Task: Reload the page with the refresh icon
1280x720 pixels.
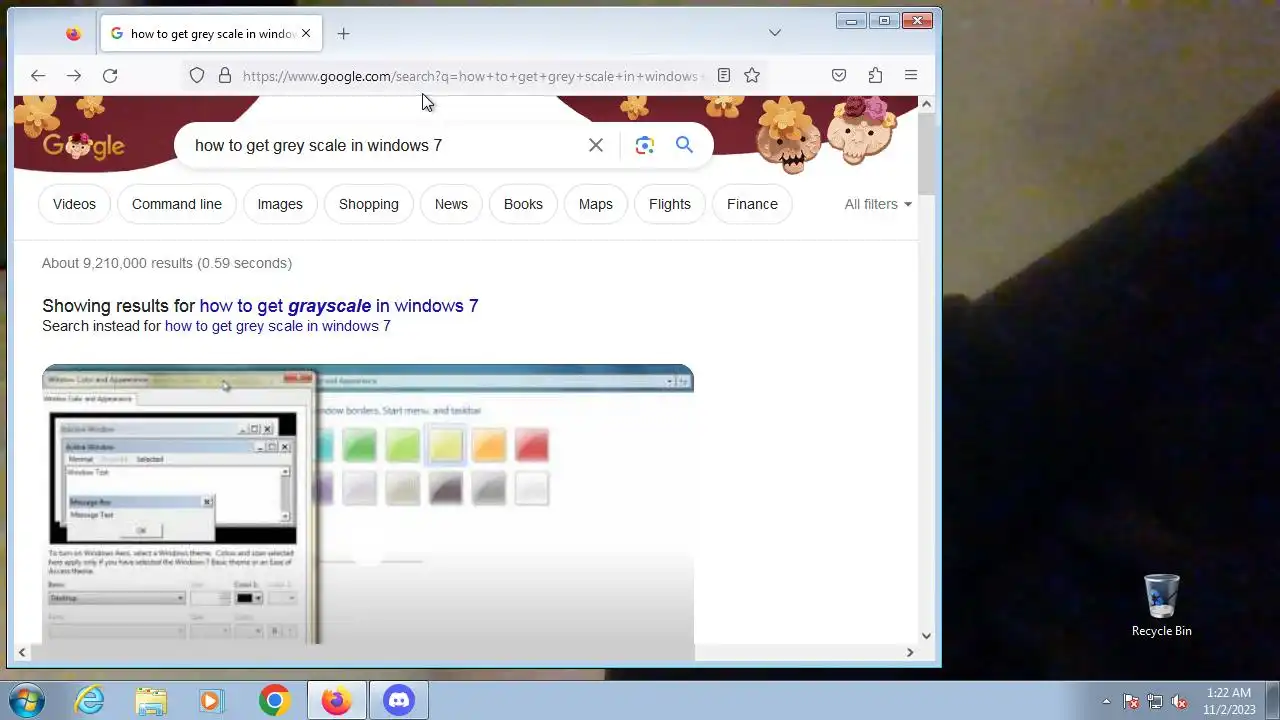Action: pos(110,75)
